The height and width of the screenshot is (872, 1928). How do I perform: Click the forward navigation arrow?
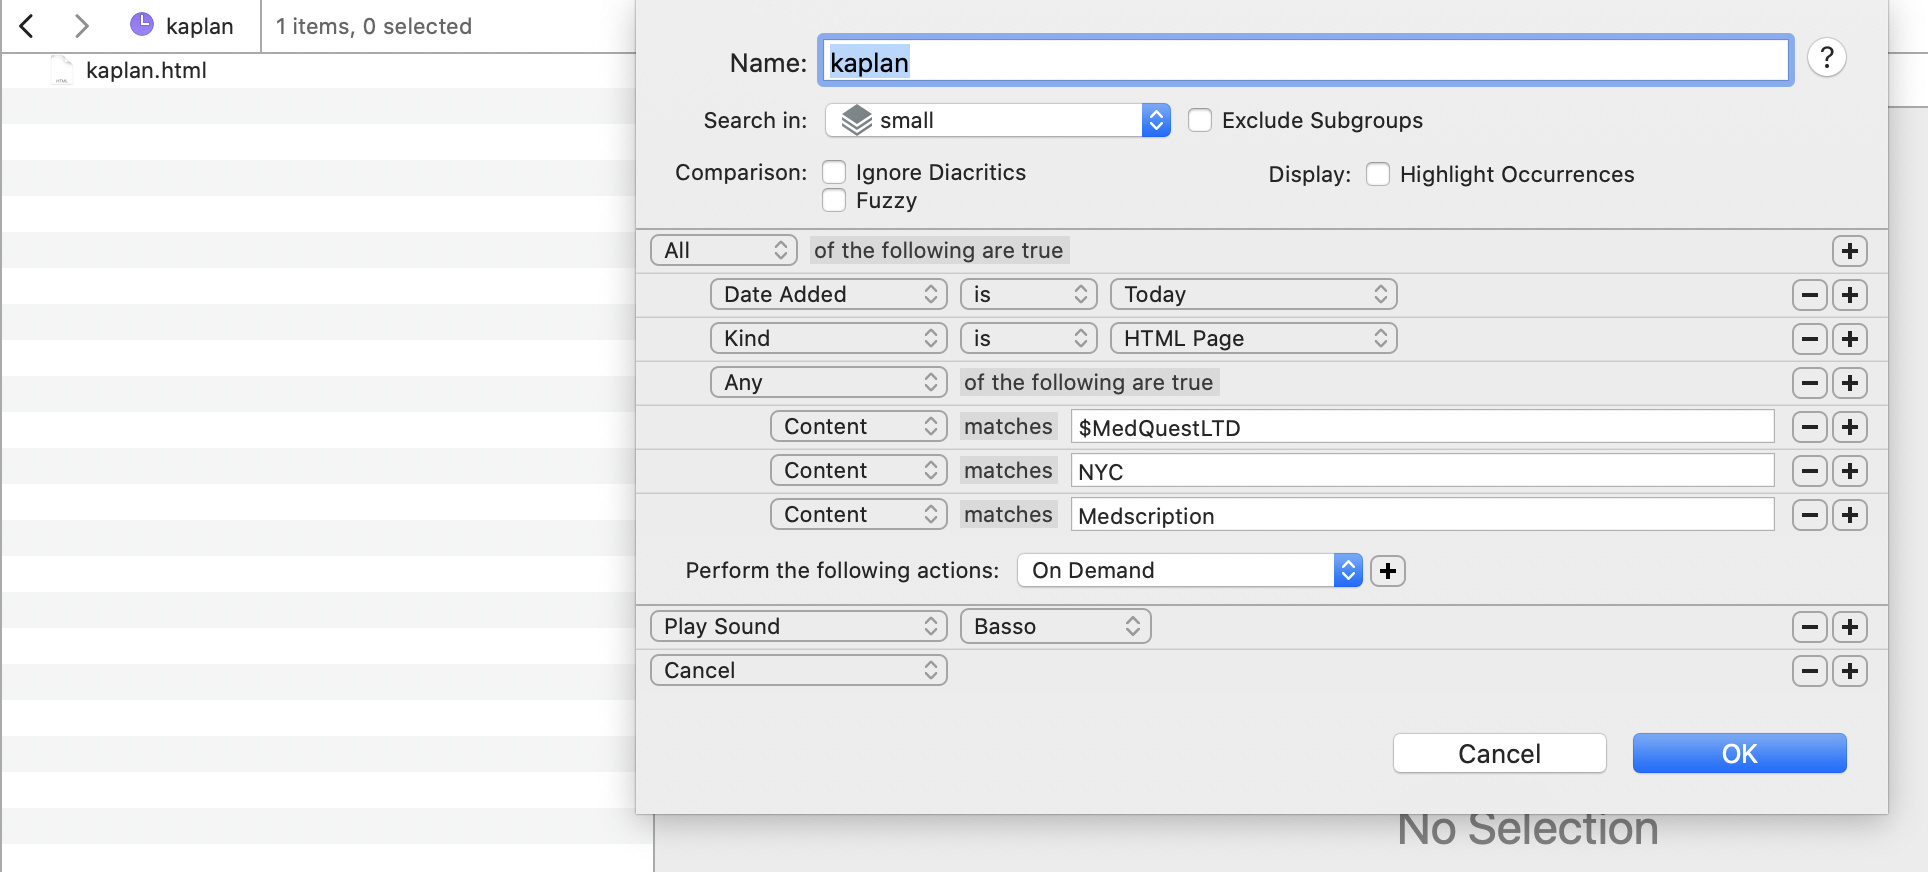point(82,26)
